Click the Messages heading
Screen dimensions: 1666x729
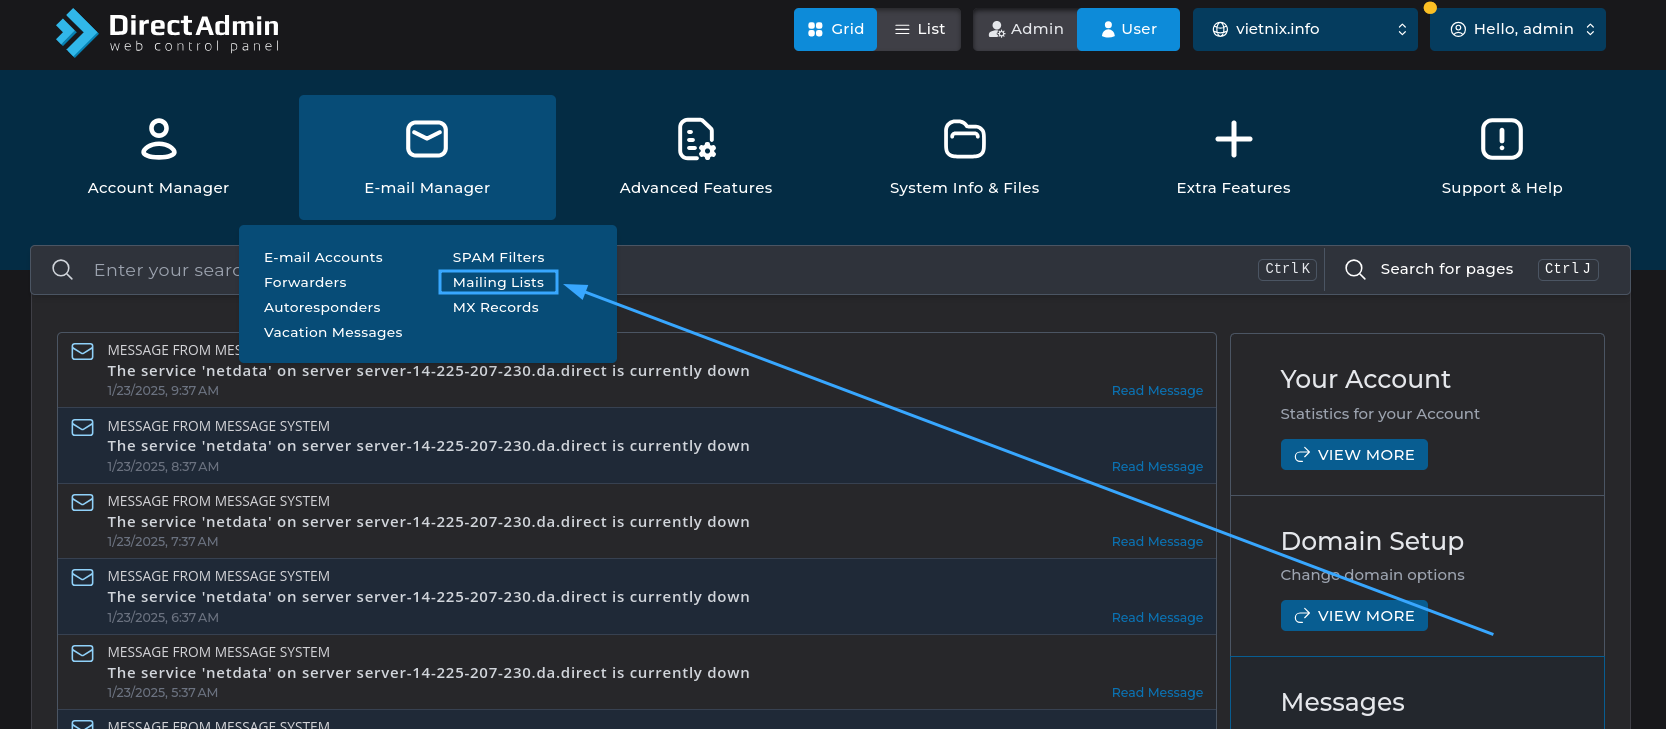coord(1342,702)
